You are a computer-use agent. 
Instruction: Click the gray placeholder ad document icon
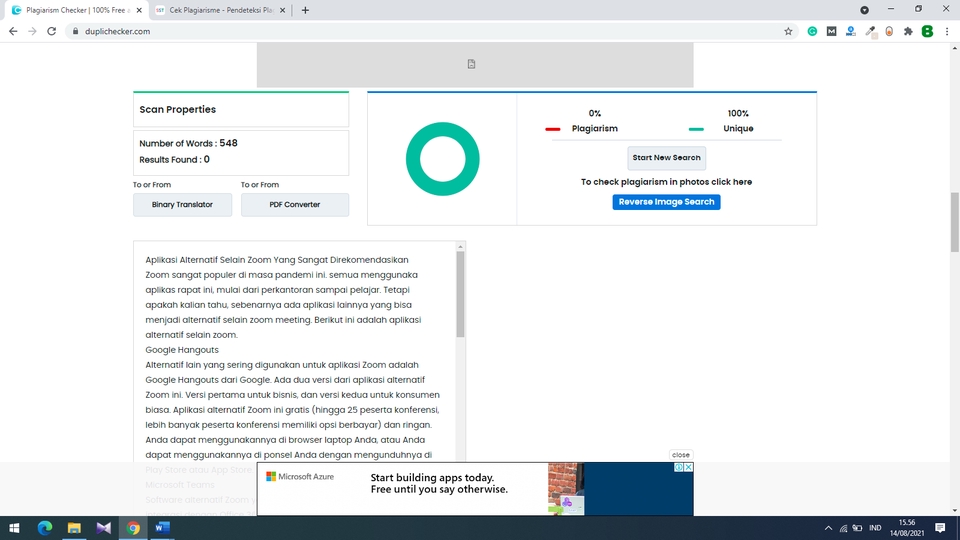point(471,64)
